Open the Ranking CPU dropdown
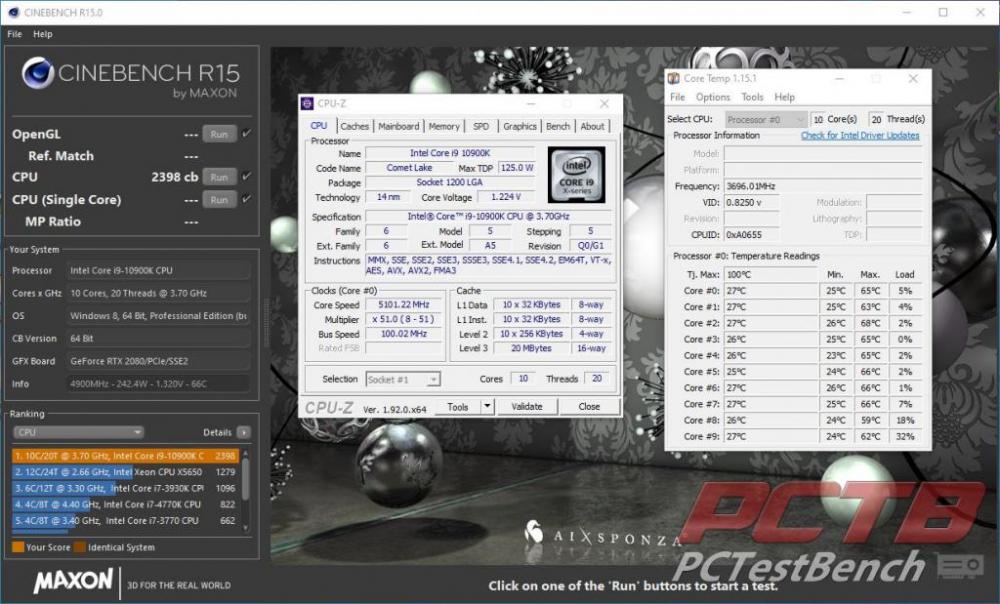The height and width of the screenshot is (604, 1000). pos(78,432)
